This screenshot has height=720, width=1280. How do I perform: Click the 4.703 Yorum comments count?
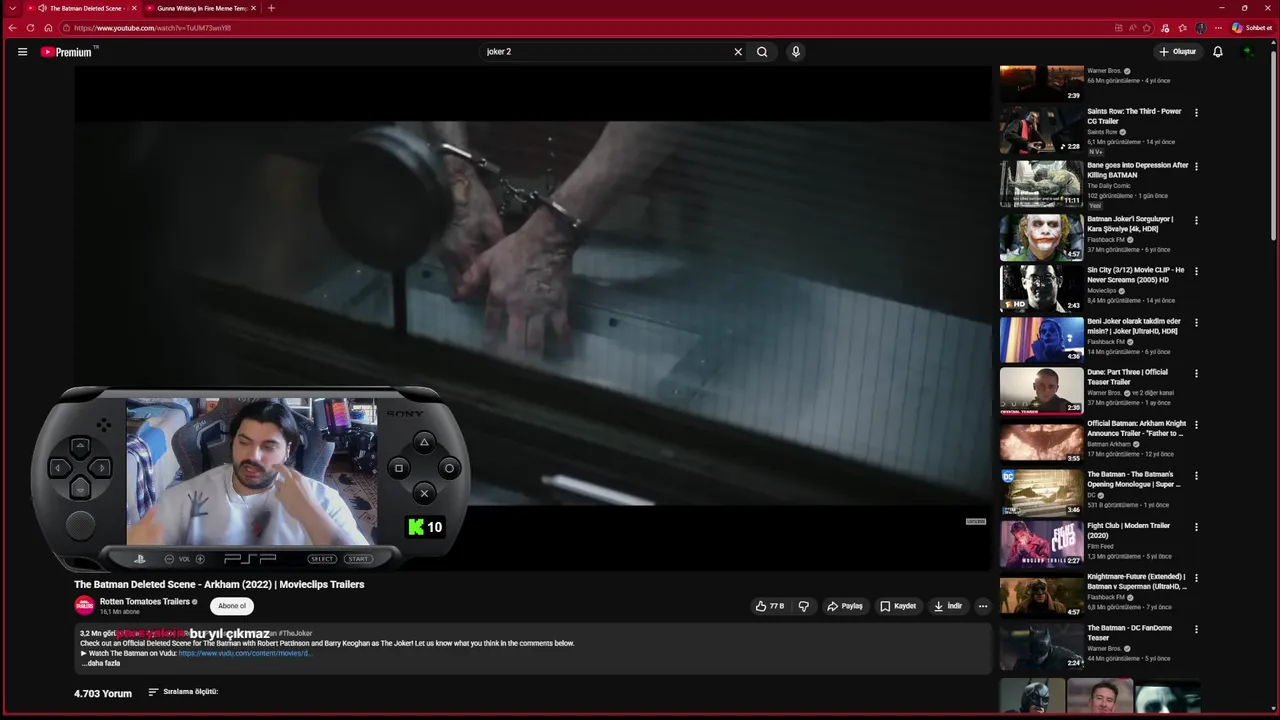[x=103, y=693]
